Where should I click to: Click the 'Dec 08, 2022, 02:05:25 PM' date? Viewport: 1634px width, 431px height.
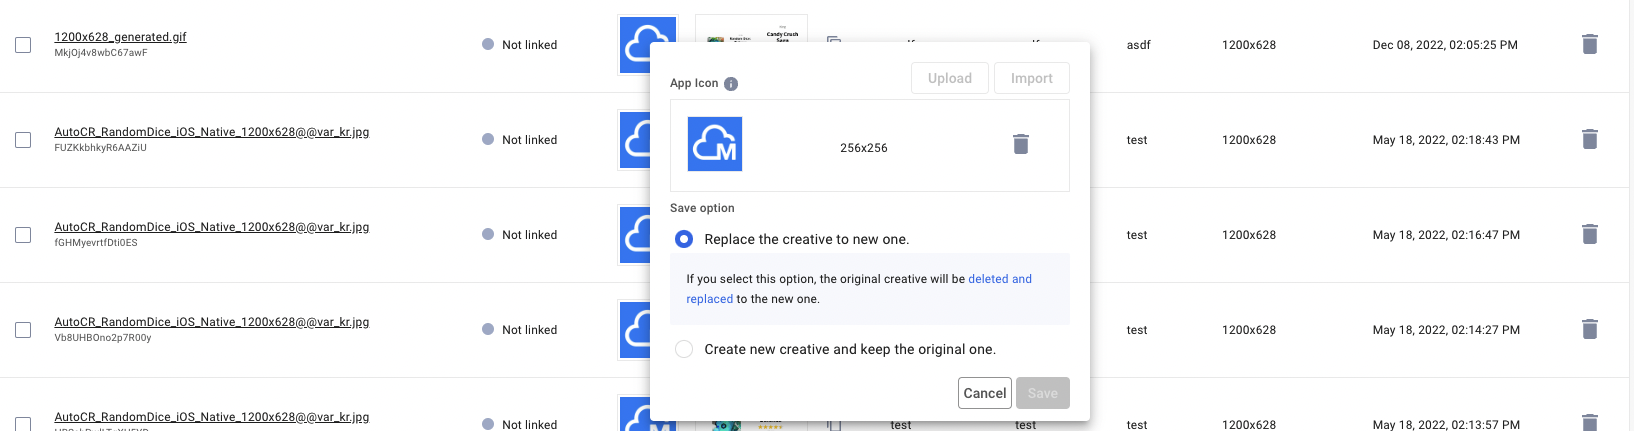coord(1445,45)
